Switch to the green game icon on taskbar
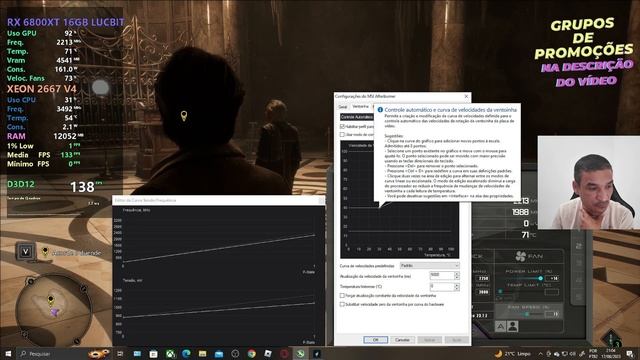 click(x=300, y=353)
